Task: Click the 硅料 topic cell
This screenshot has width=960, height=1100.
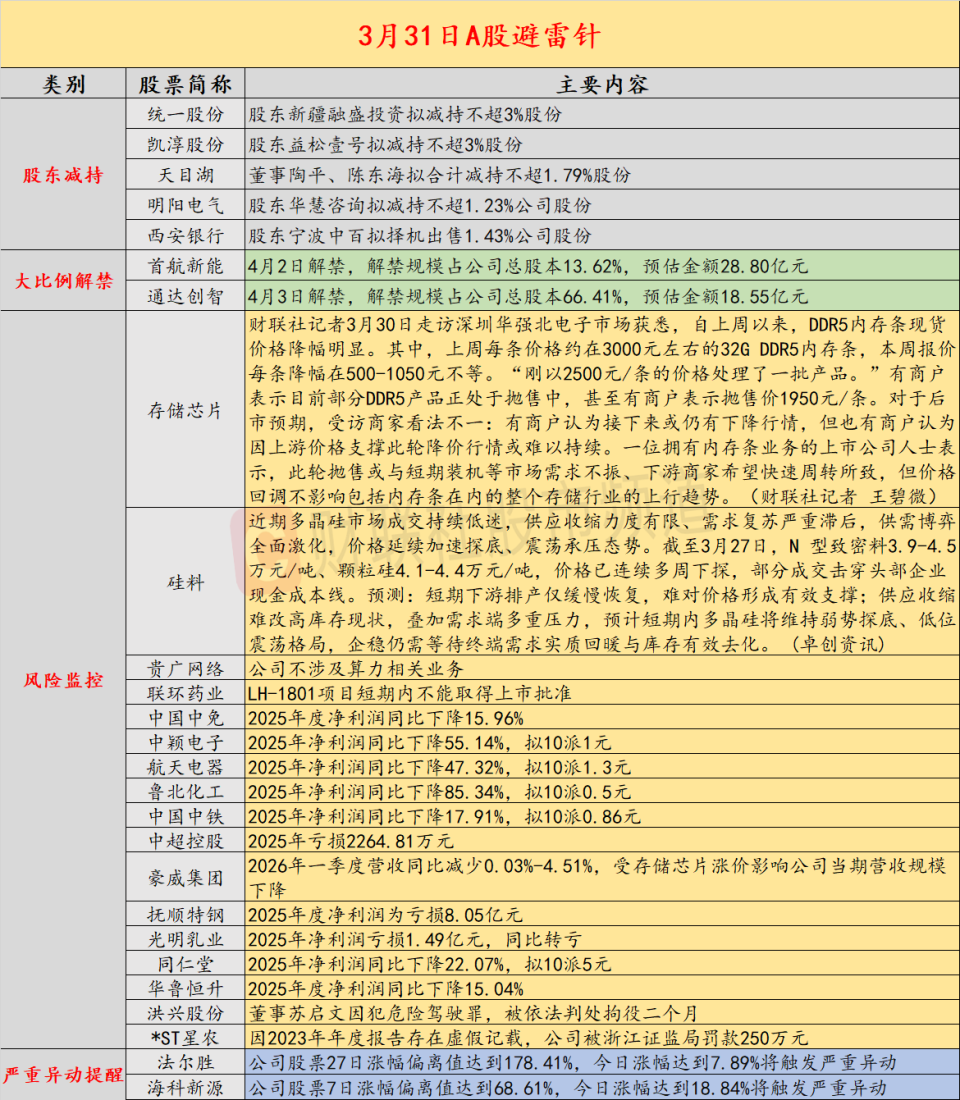Action: pos(185,582)
